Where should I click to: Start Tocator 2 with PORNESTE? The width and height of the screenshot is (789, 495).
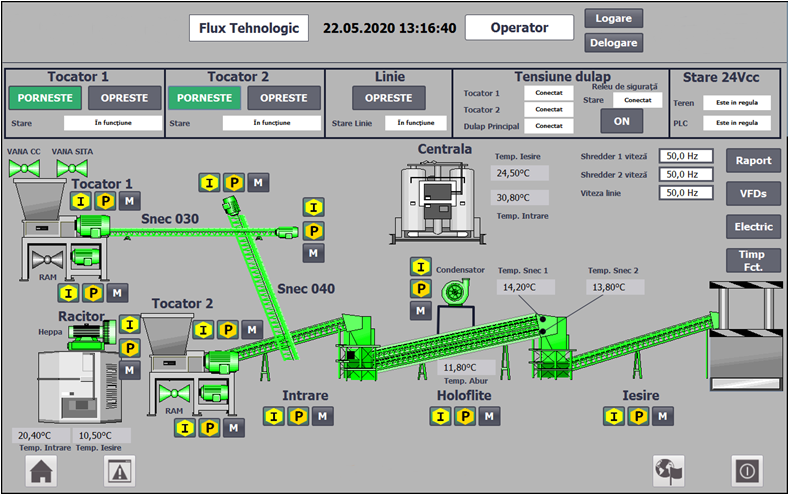click(x=204, y=98)
